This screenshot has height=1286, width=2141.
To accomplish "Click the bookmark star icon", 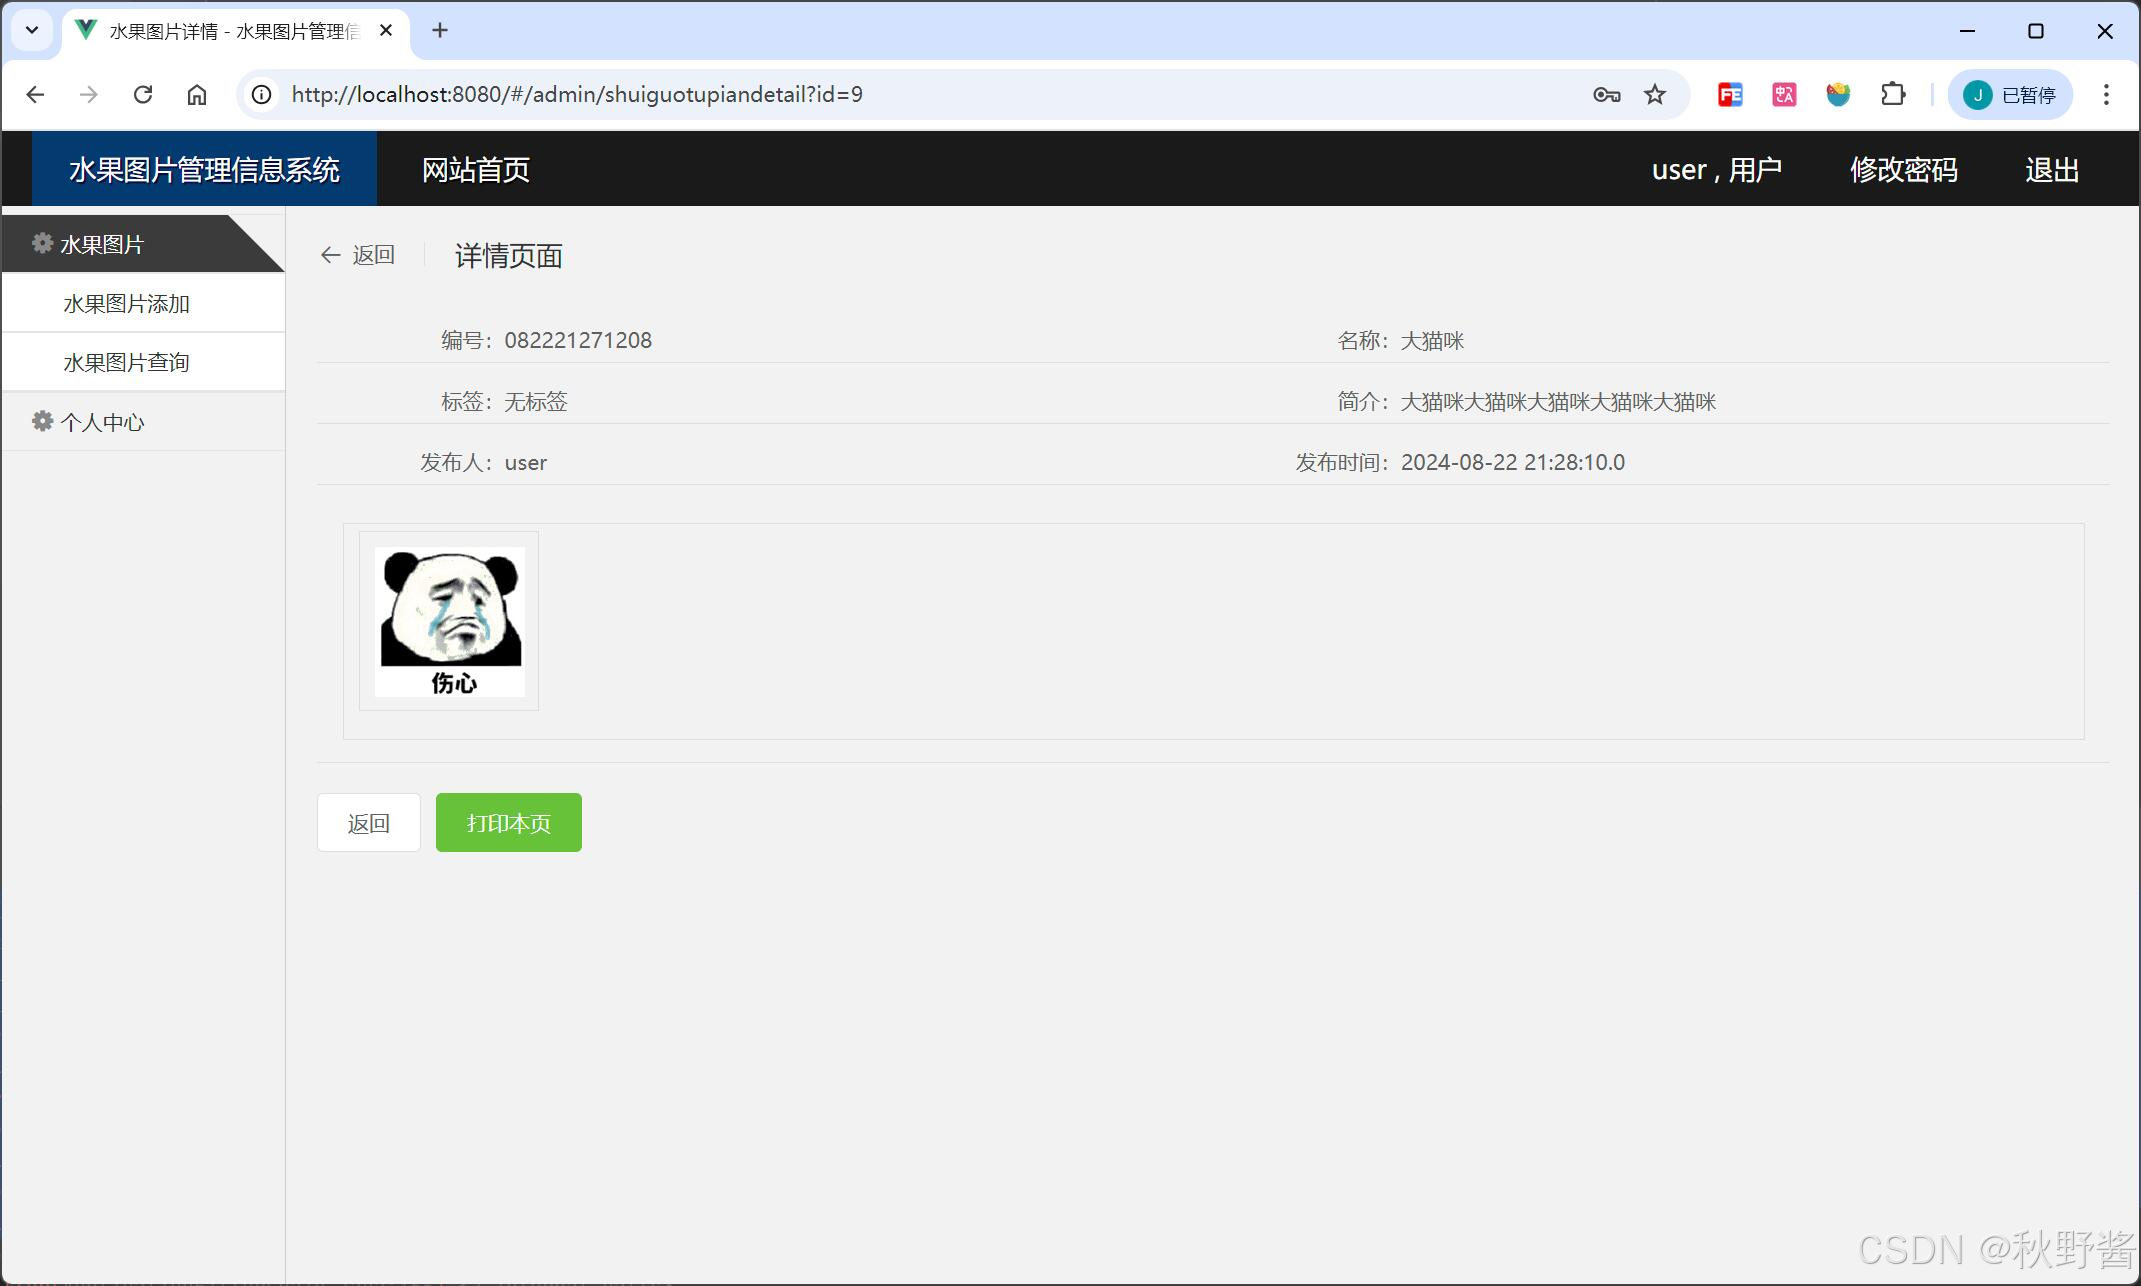I will click(1655, 94).
